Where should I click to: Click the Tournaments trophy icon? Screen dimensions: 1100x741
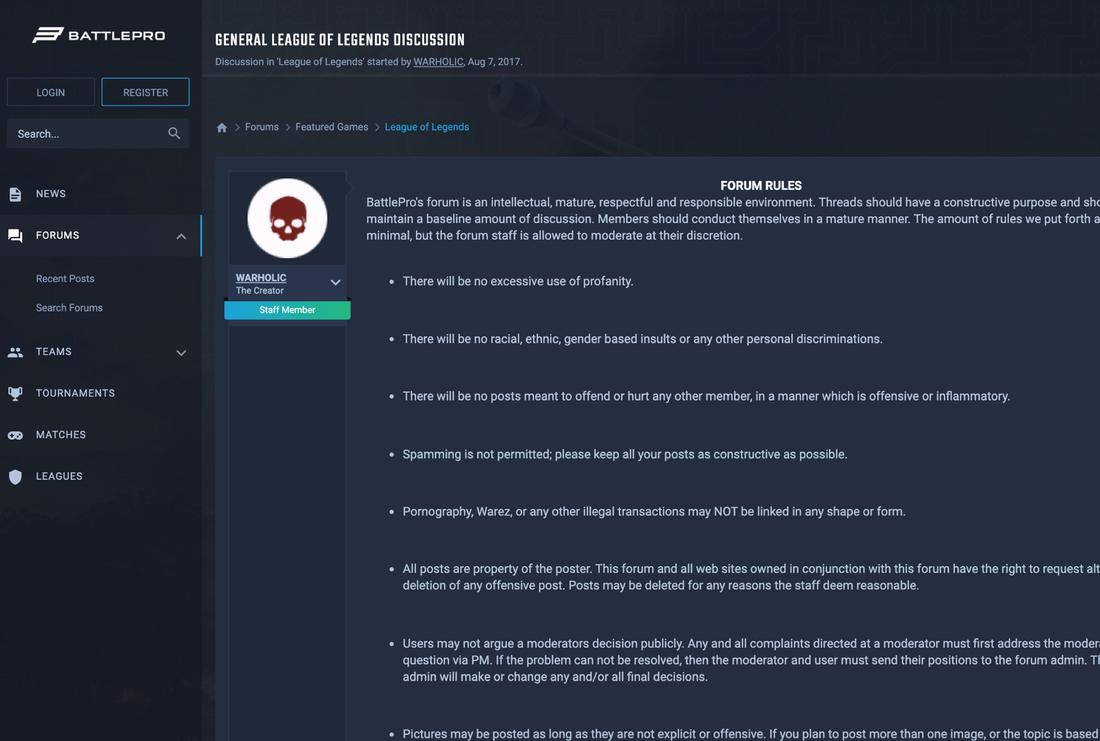coord(15,394)
